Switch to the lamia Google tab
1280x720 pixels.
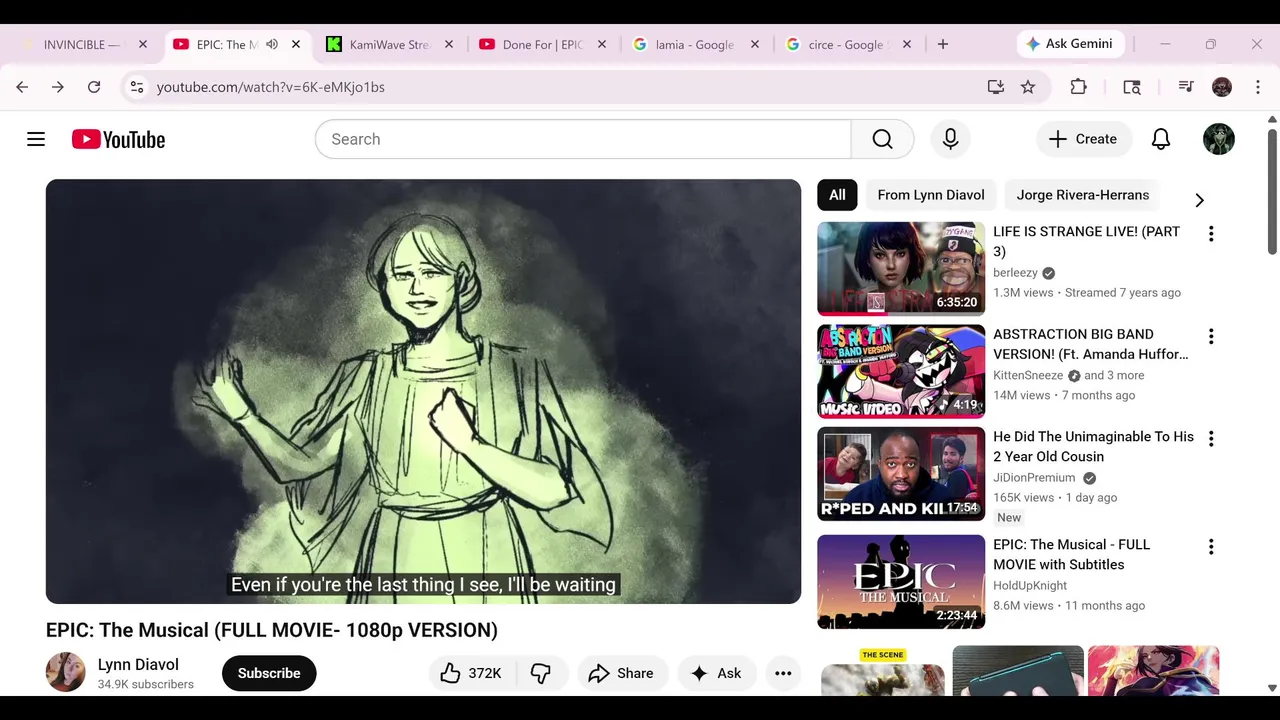695,44
